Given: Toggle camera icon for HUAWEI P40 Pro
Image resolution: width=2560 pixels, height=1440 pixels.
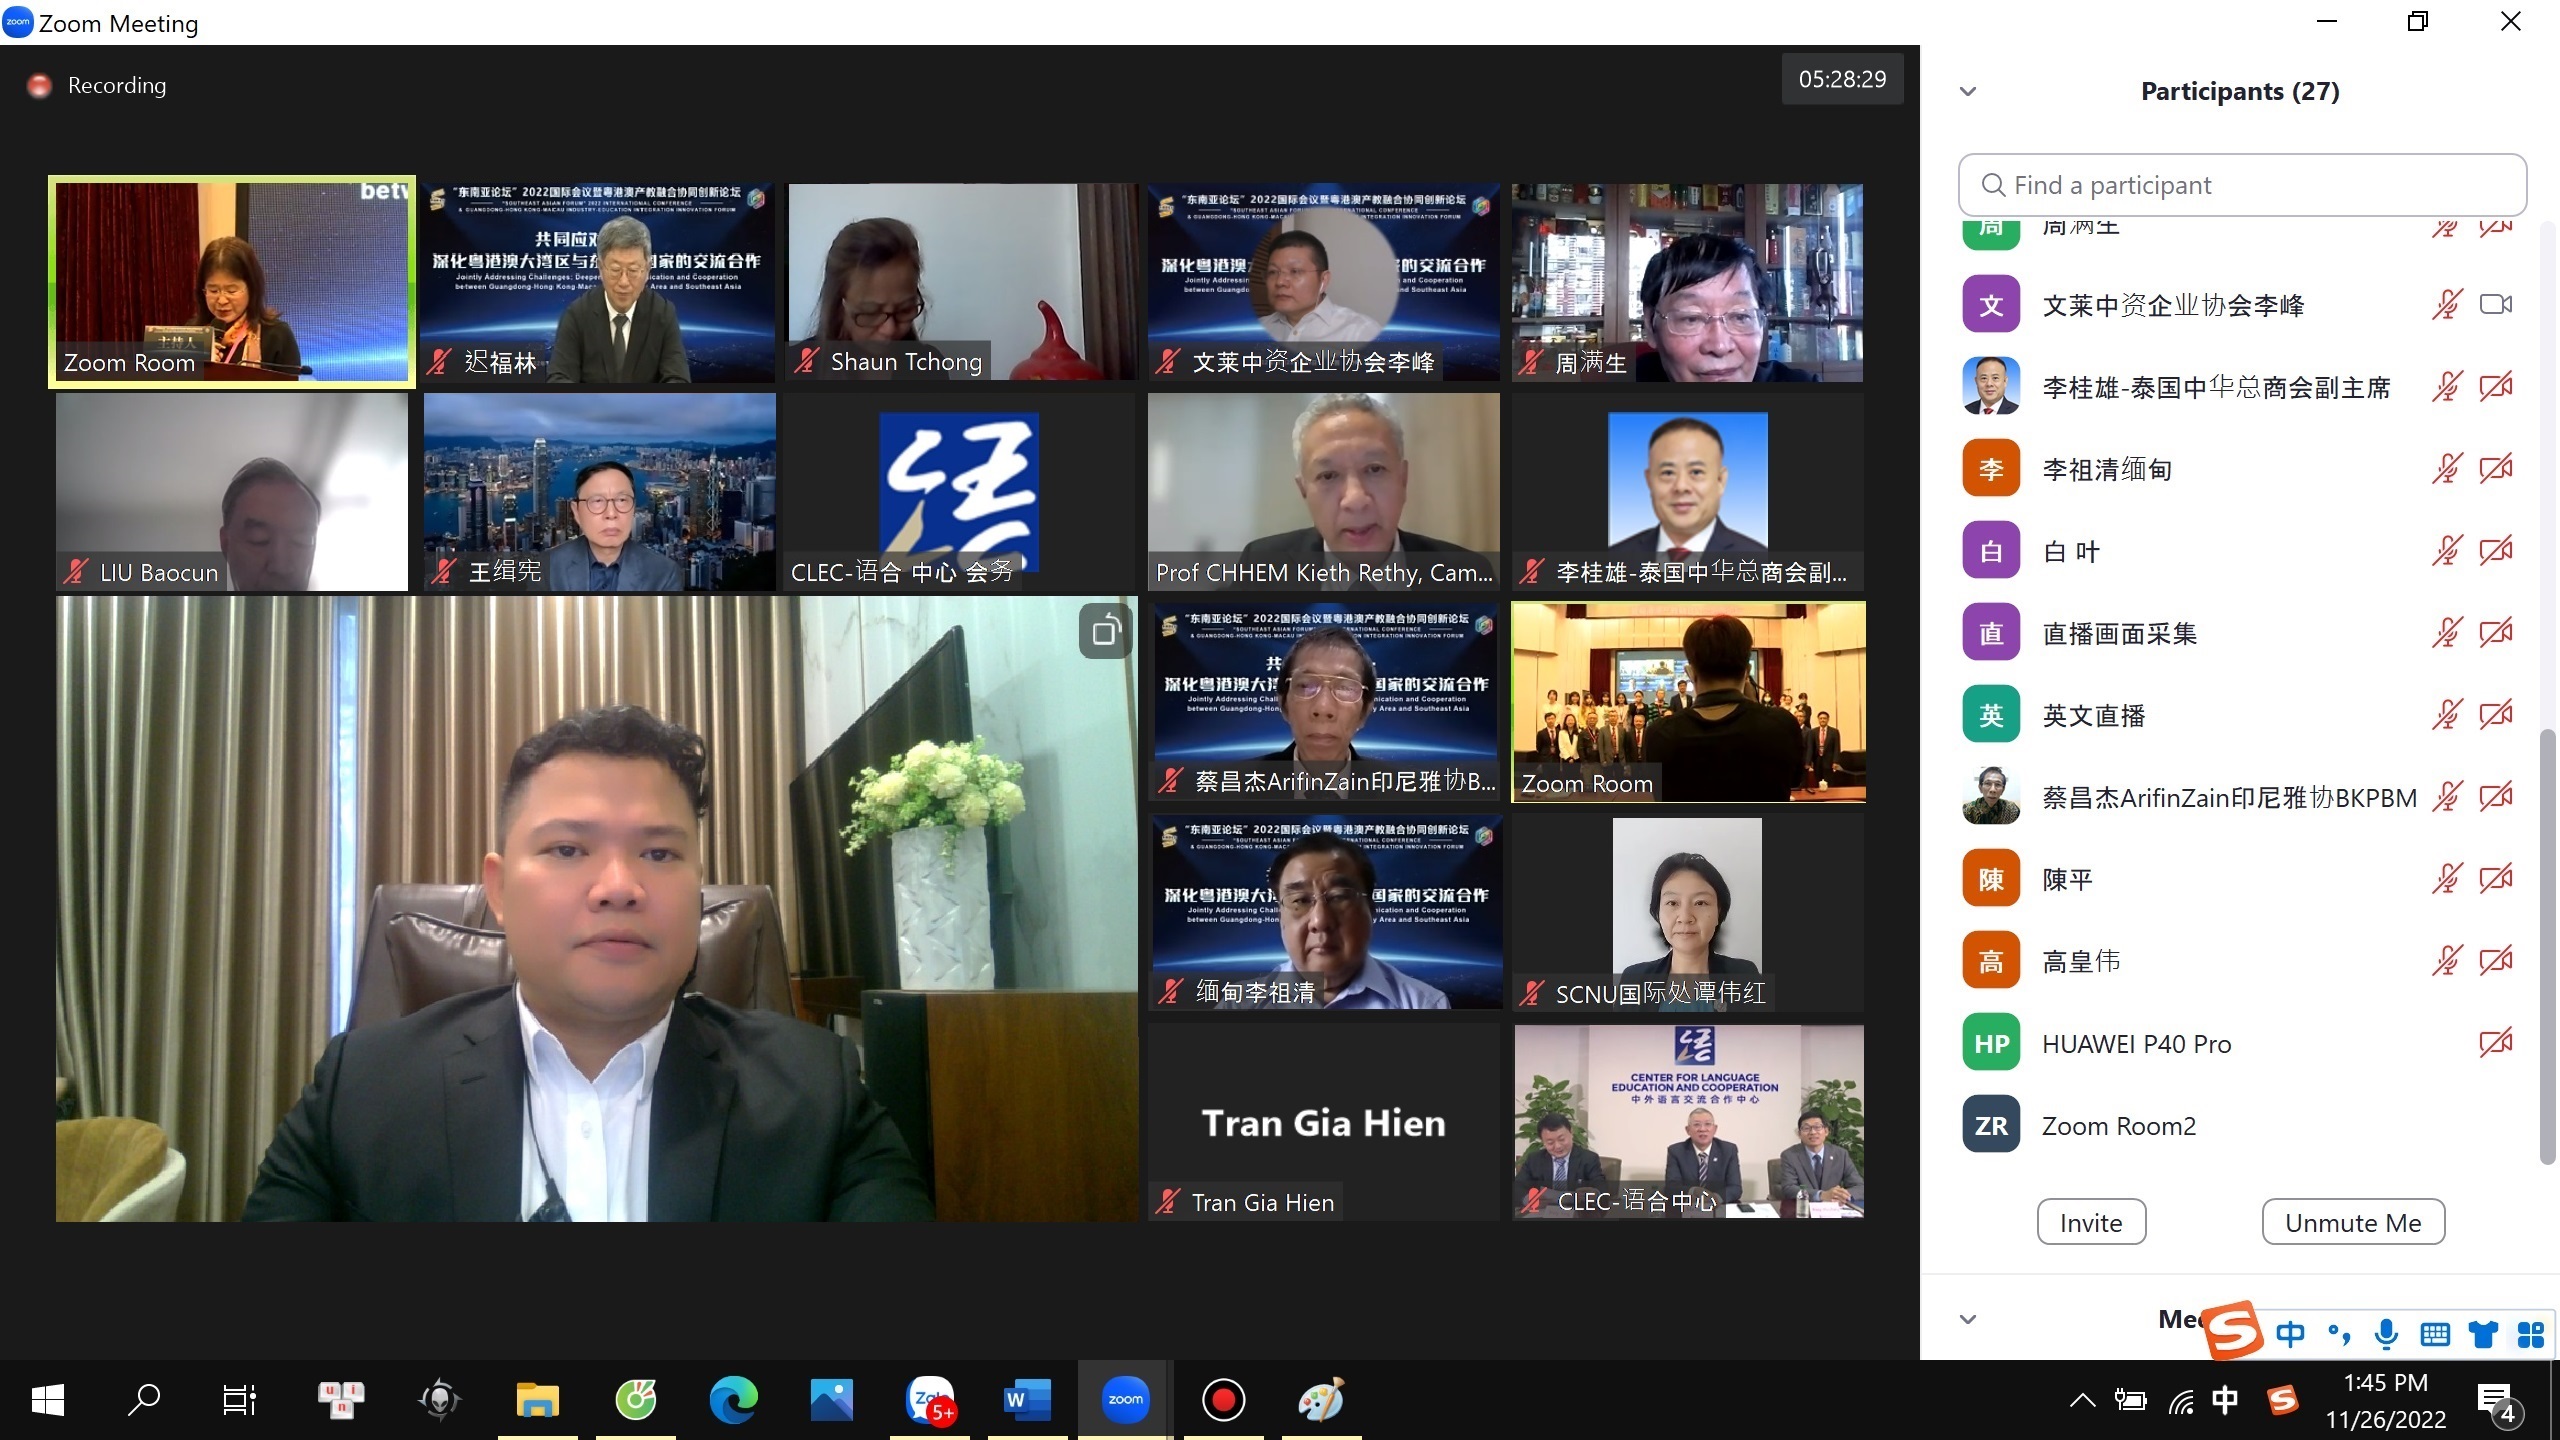Looking at the screenshot, I should coord(2495,1043).
